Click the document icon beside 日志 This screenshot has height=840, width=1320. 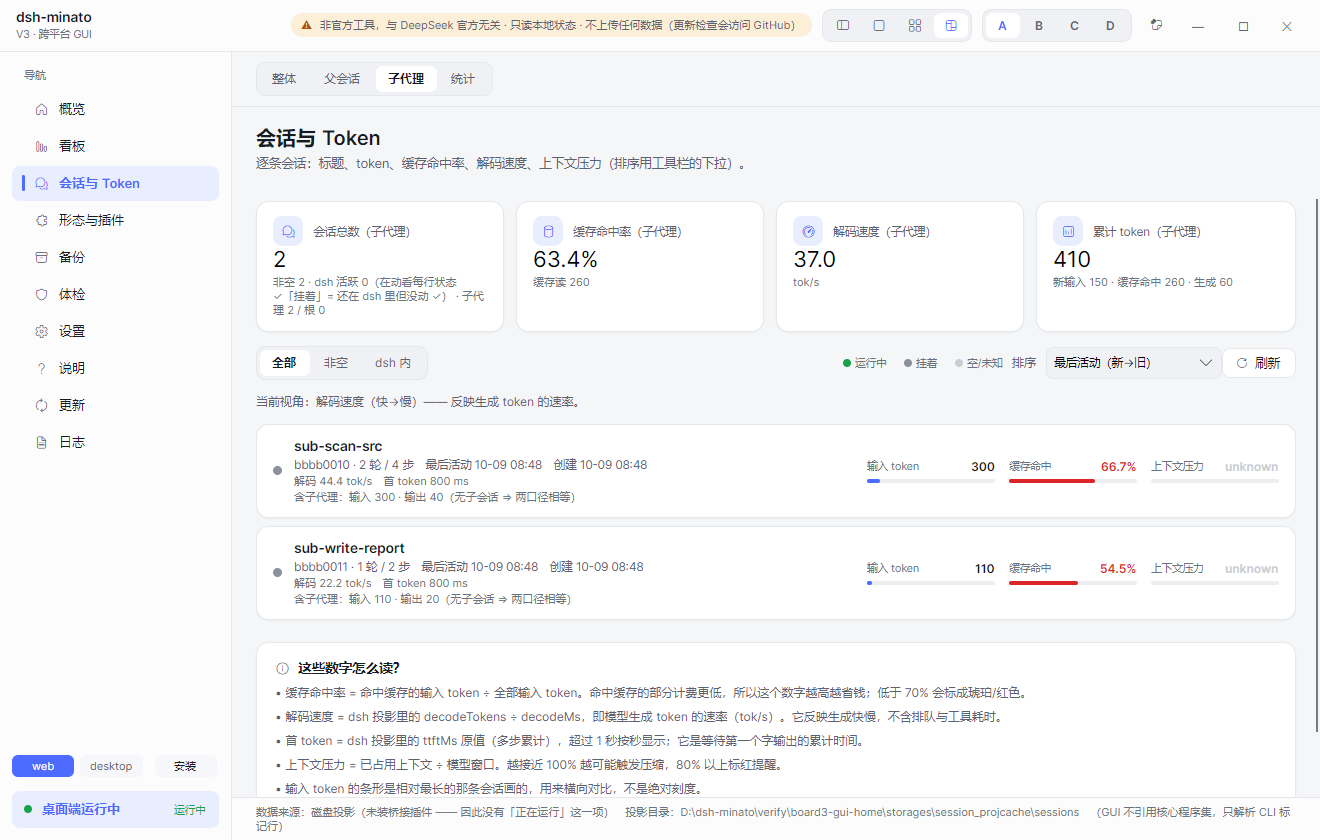(x=41, y=442)
